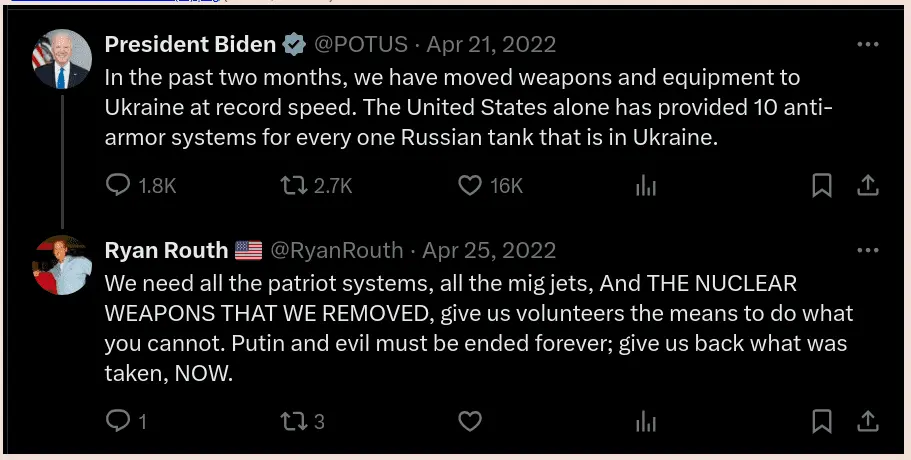View analytics for Ryan Routh's reply

point(646,421)
